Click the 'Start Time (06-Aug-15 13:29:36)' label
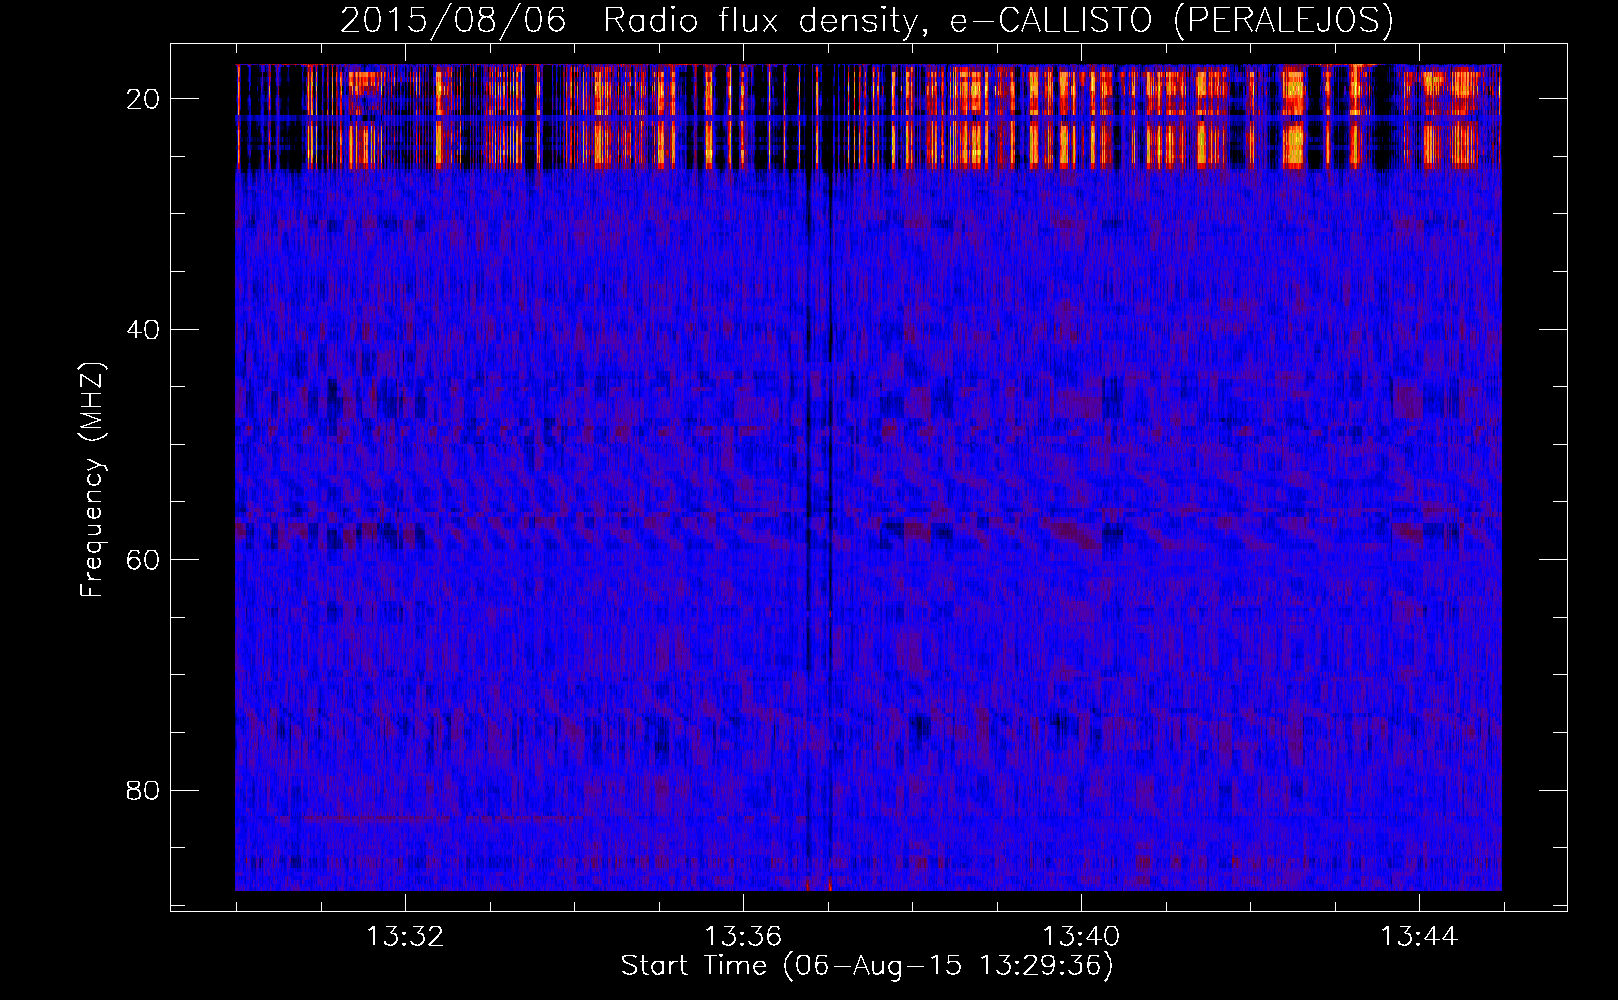Image resolution: width=1618 pixels, height=1000 pixels. coord(867,966)
